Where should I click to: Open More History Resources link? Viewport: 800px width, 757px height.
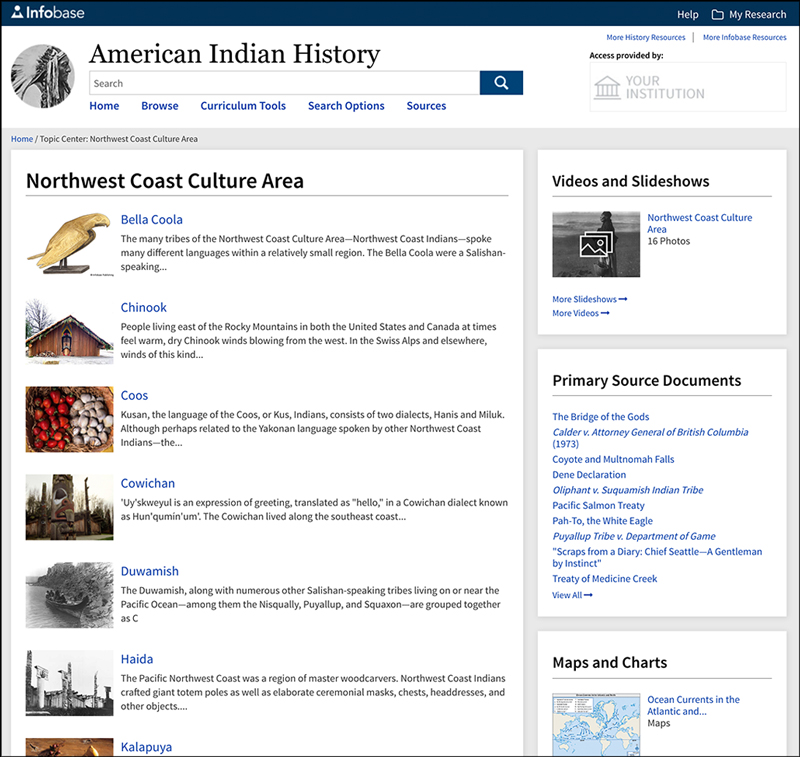(645, 37)
